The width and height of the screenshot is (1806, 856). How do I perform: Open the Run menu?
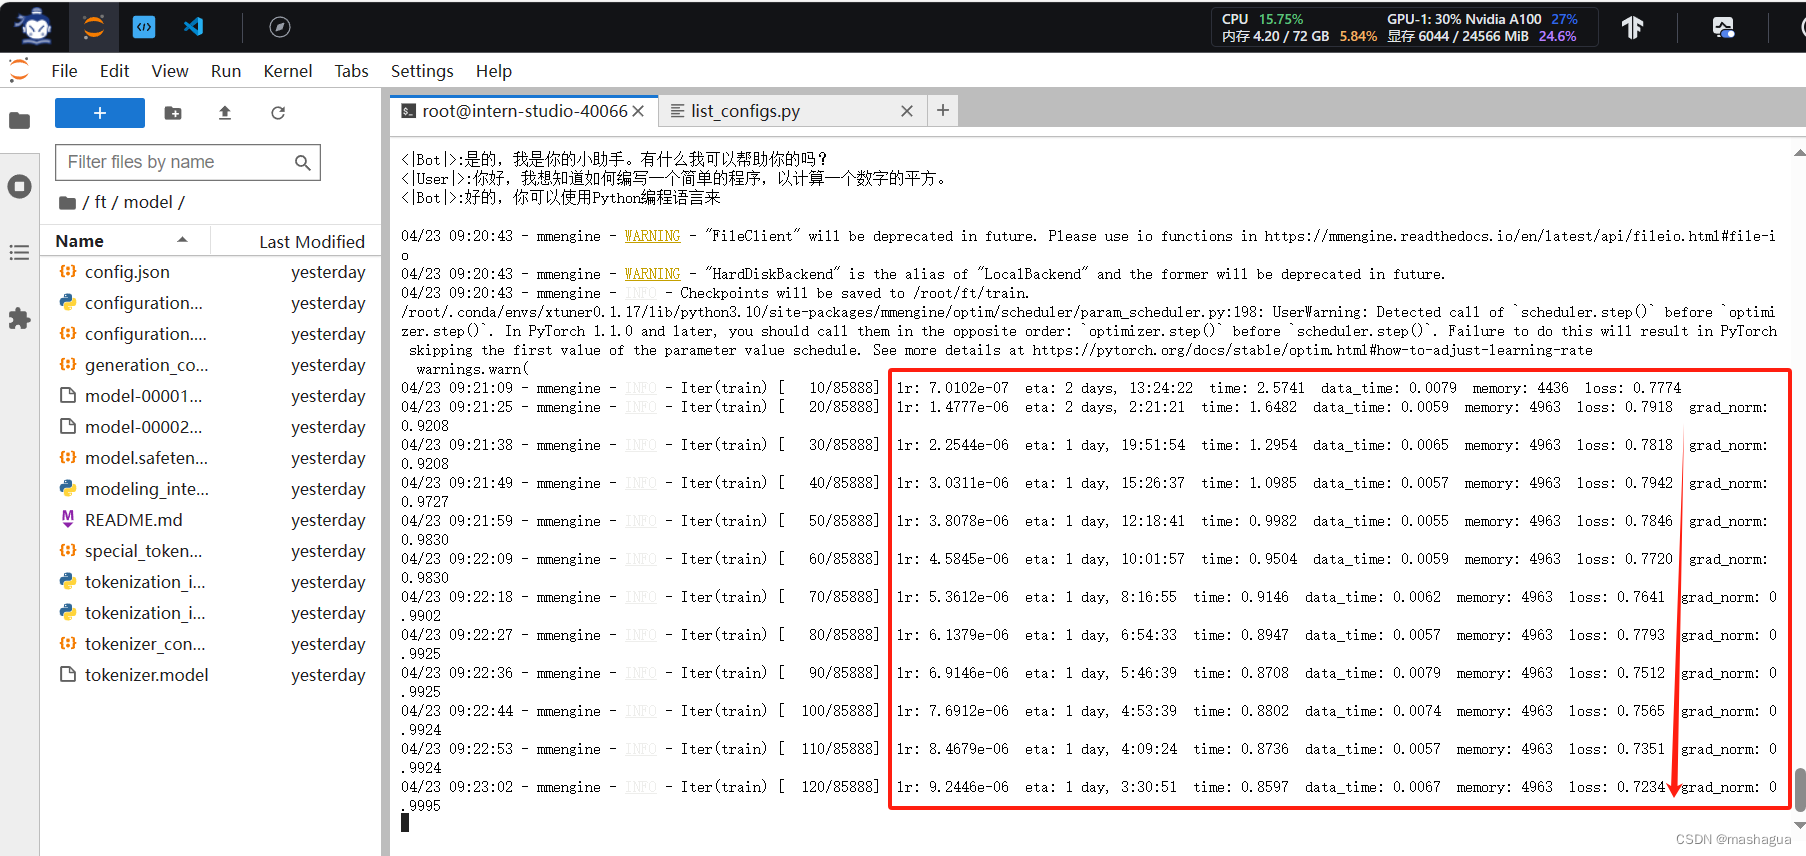point(226,71)
